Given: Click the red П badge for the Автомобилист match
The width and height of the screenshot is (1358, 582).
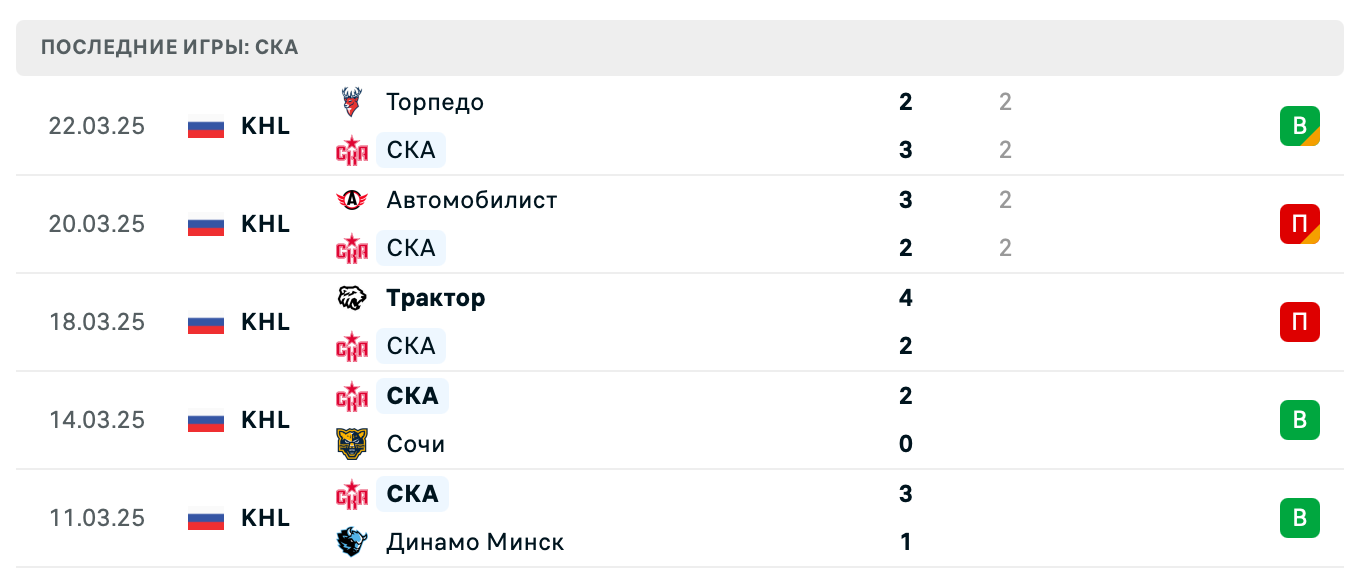Looking at the screenshot, I should tap(1300, 224).
